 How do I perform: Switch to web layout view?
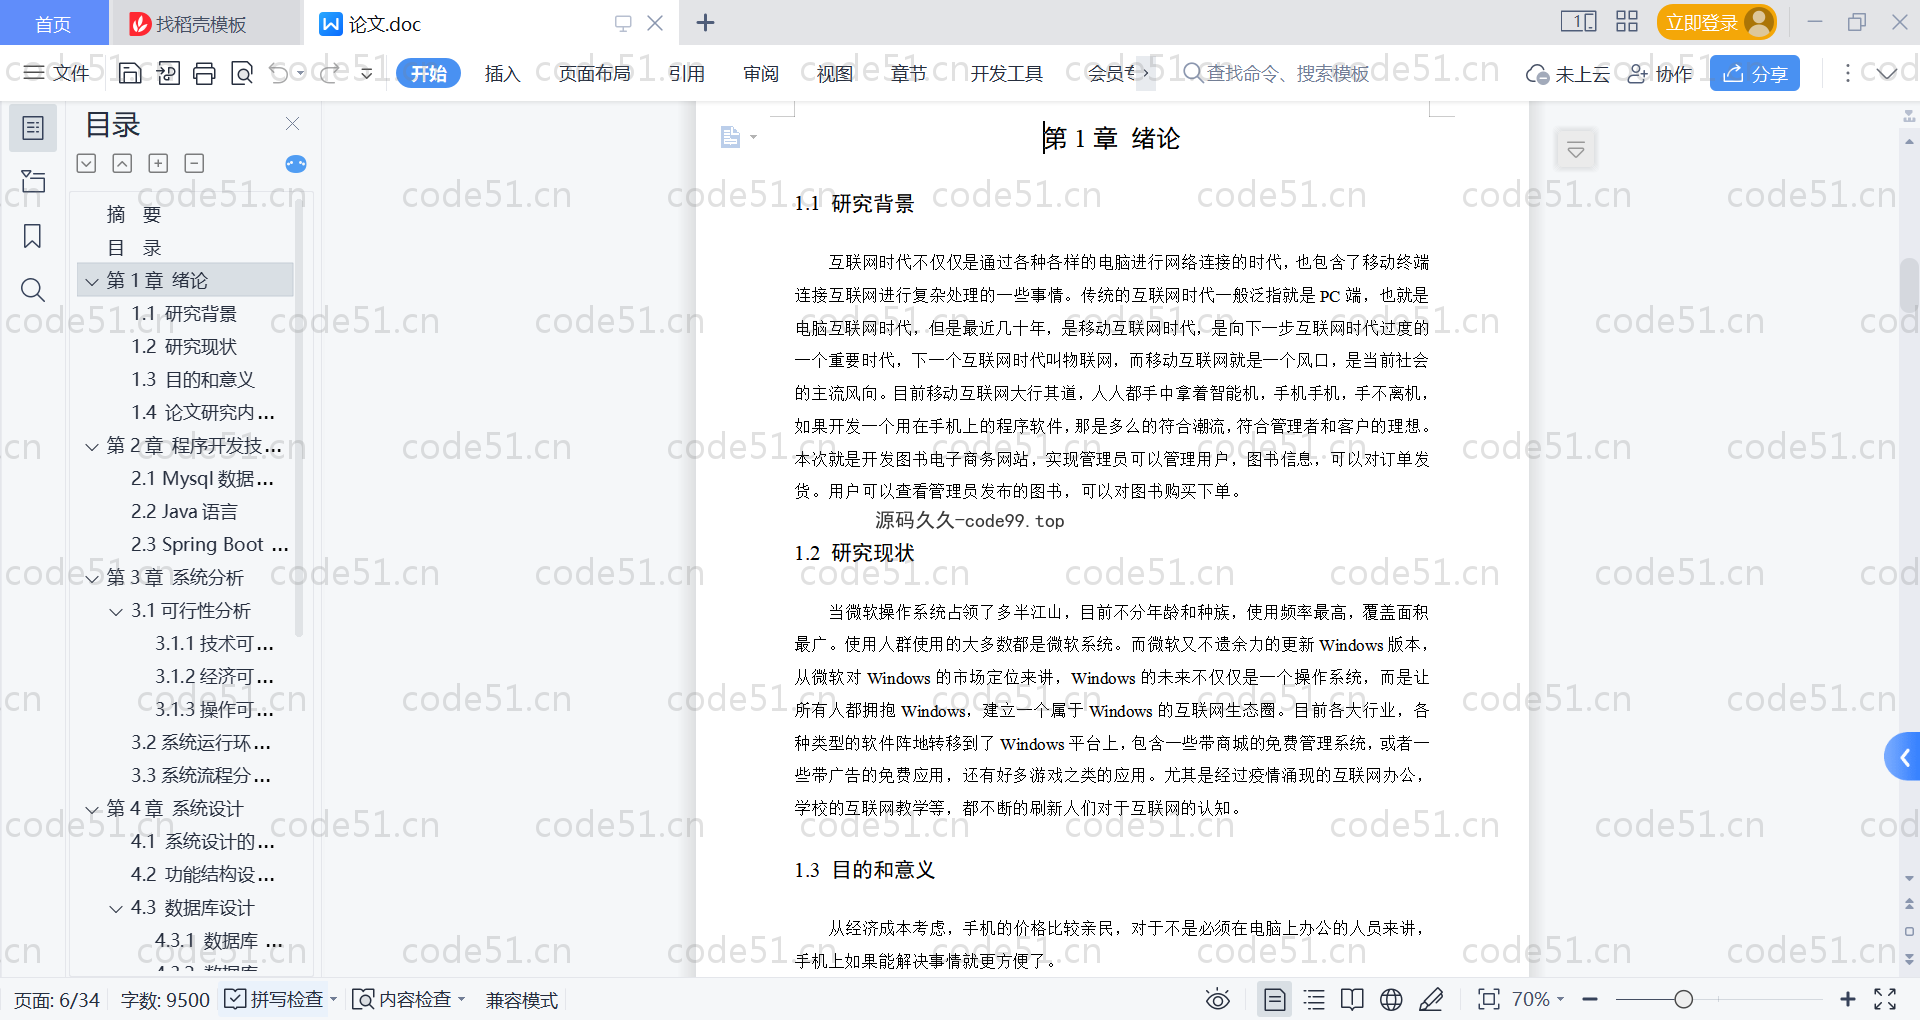tap(1391, 999)
